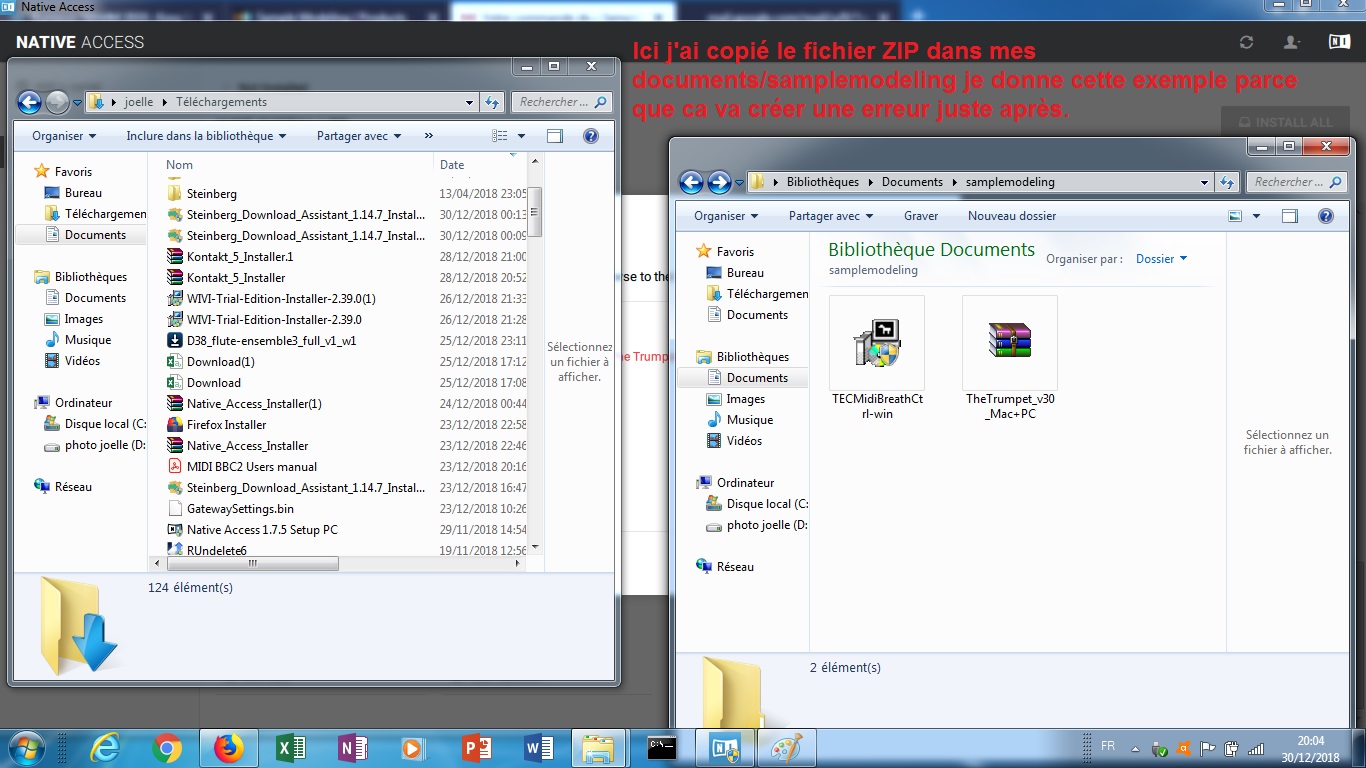1366x768 pixels.
Task: Click the search field in the samplemodeling window
Action: click(1297, 182)
